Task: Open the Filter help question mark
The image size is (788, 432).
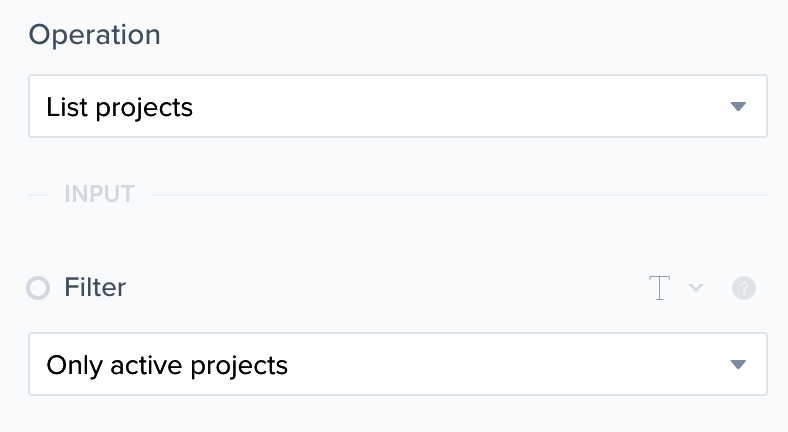Action: point(743,288)
